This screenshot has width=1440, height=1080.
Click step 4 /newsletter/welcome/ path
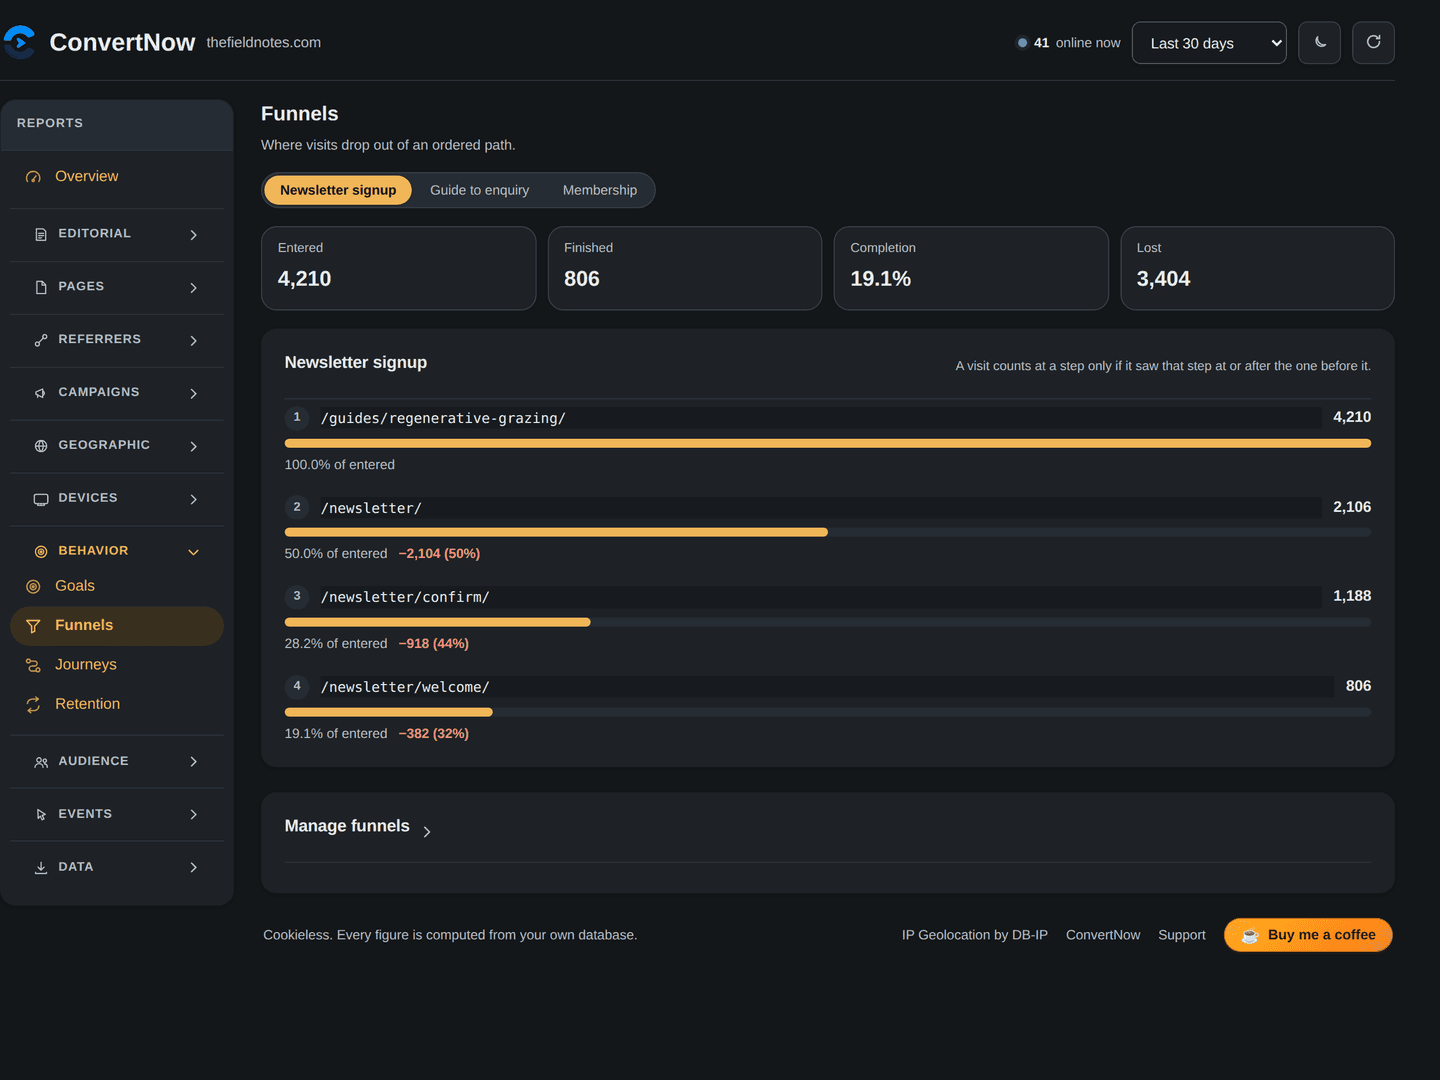[x=405, y=687]
